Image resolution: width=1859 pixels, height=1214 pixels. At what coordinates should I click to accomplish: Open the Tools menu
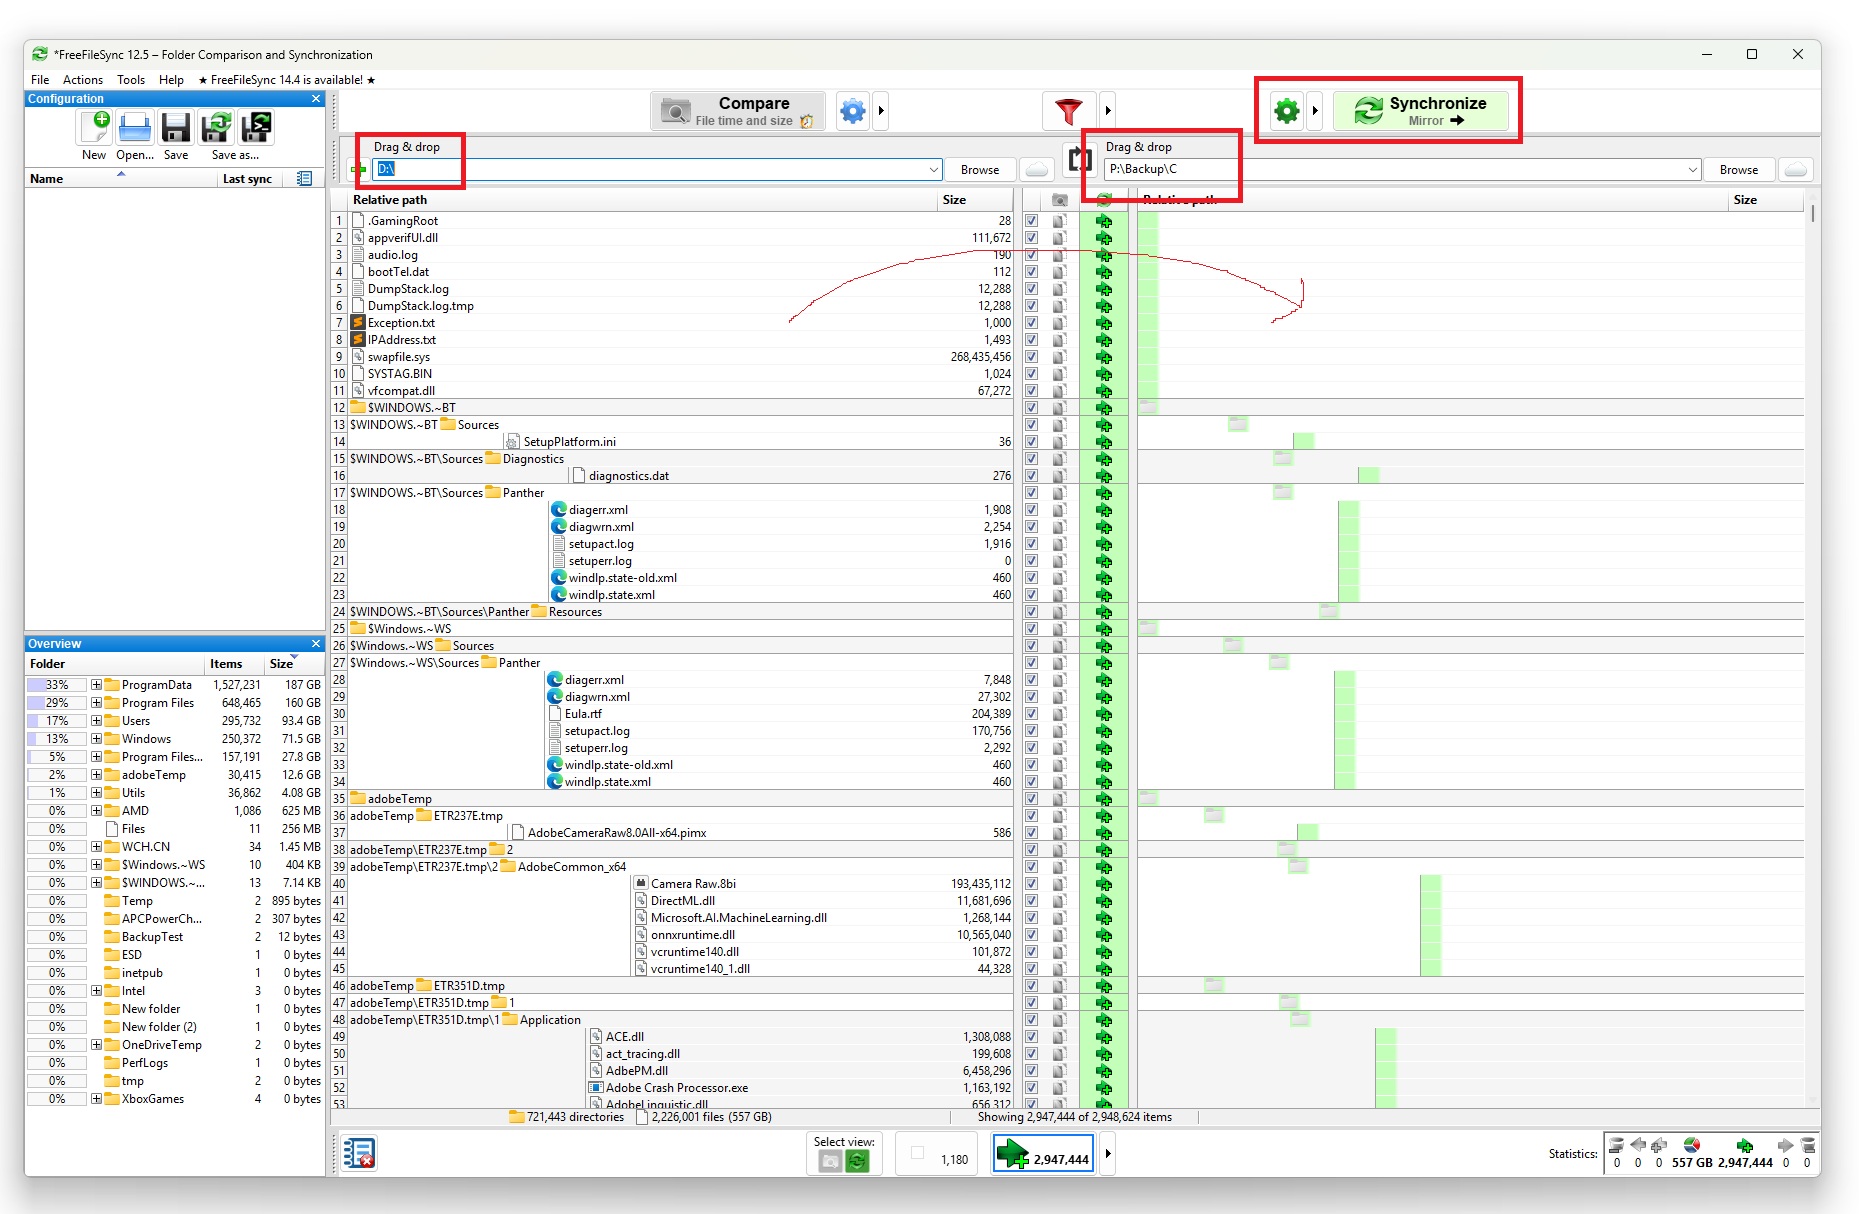pyautogui.click(x=131, y=80)
